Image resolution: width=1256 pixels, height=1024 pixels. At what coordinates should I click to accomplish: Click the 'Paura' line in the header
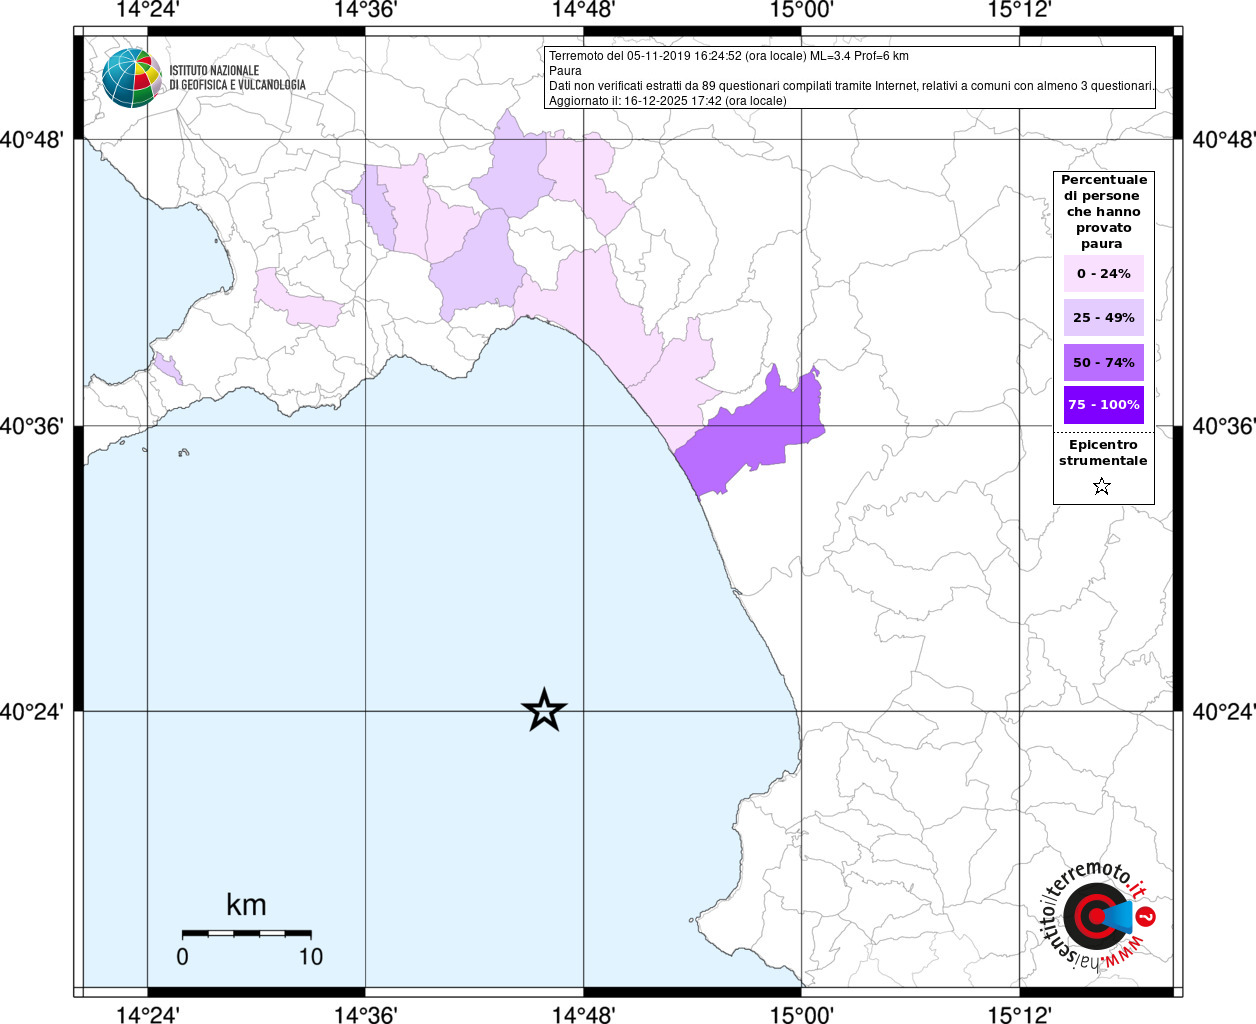(565, 71)
